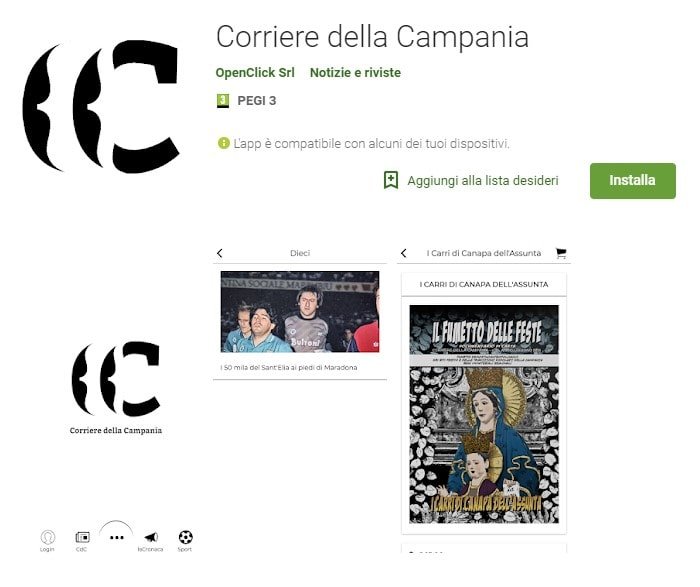Click the Aggiungi alla lista desideri text
This screenshot has height=587, width=700.
(483, 181)
